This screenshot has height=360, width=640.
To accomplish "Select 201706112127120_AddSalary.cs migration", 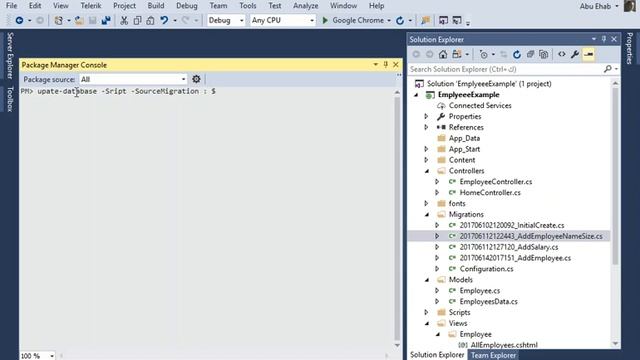I will tap(509, 247).
